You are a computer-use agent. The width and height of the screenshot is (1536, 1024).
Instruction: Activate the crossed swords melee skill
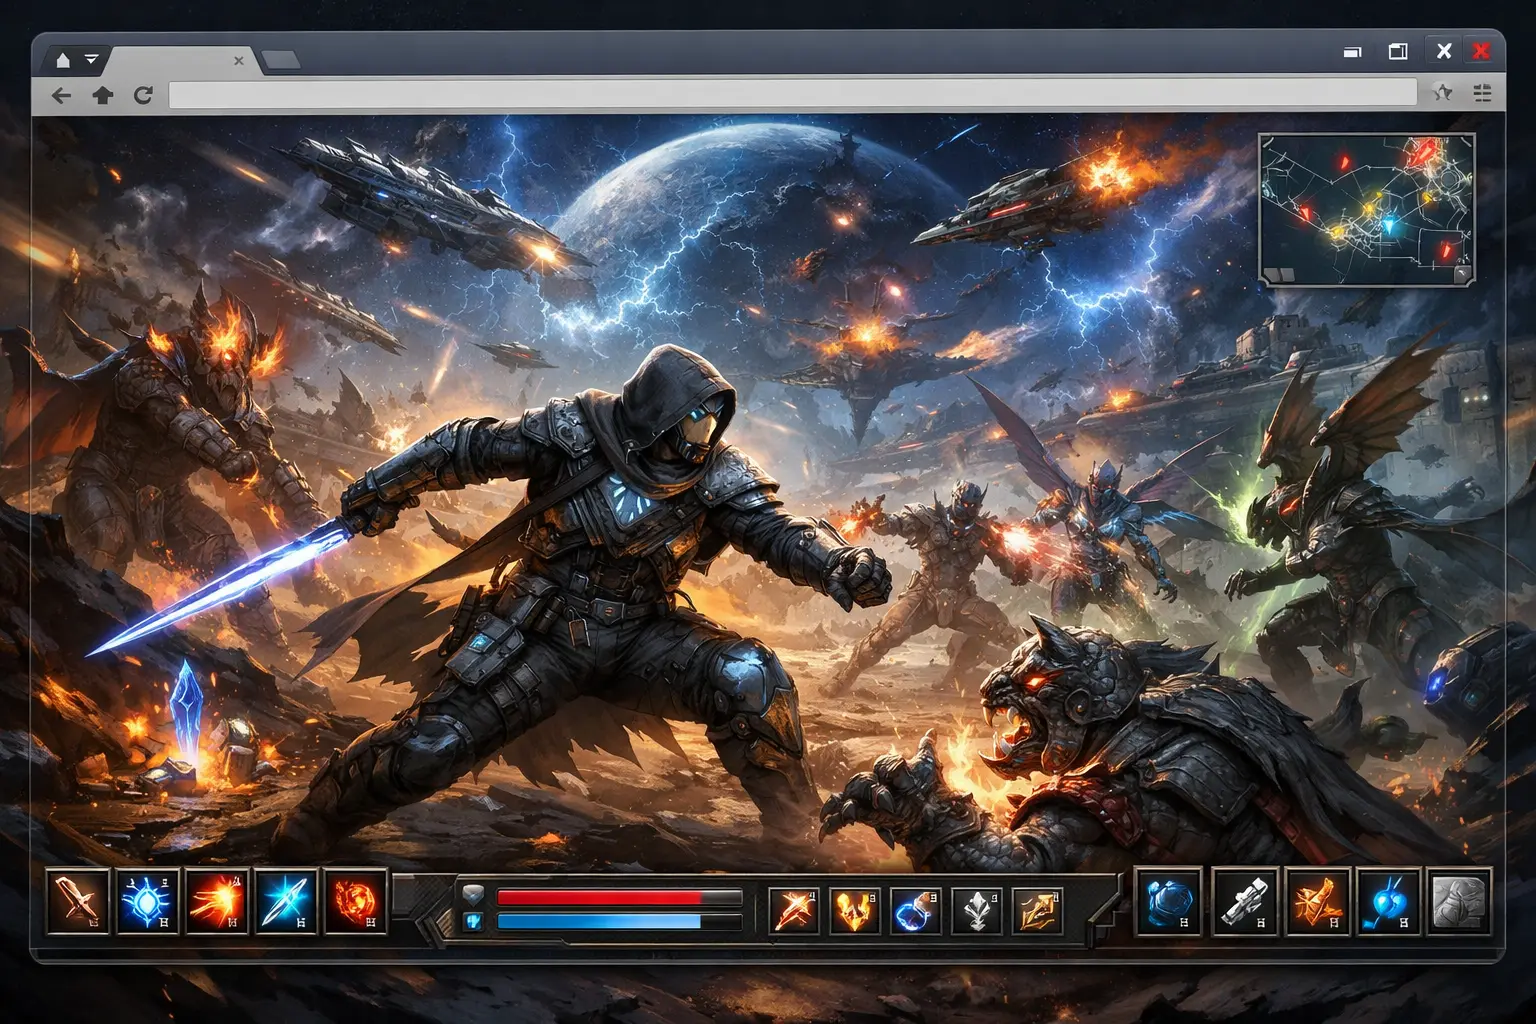[78, 902]
